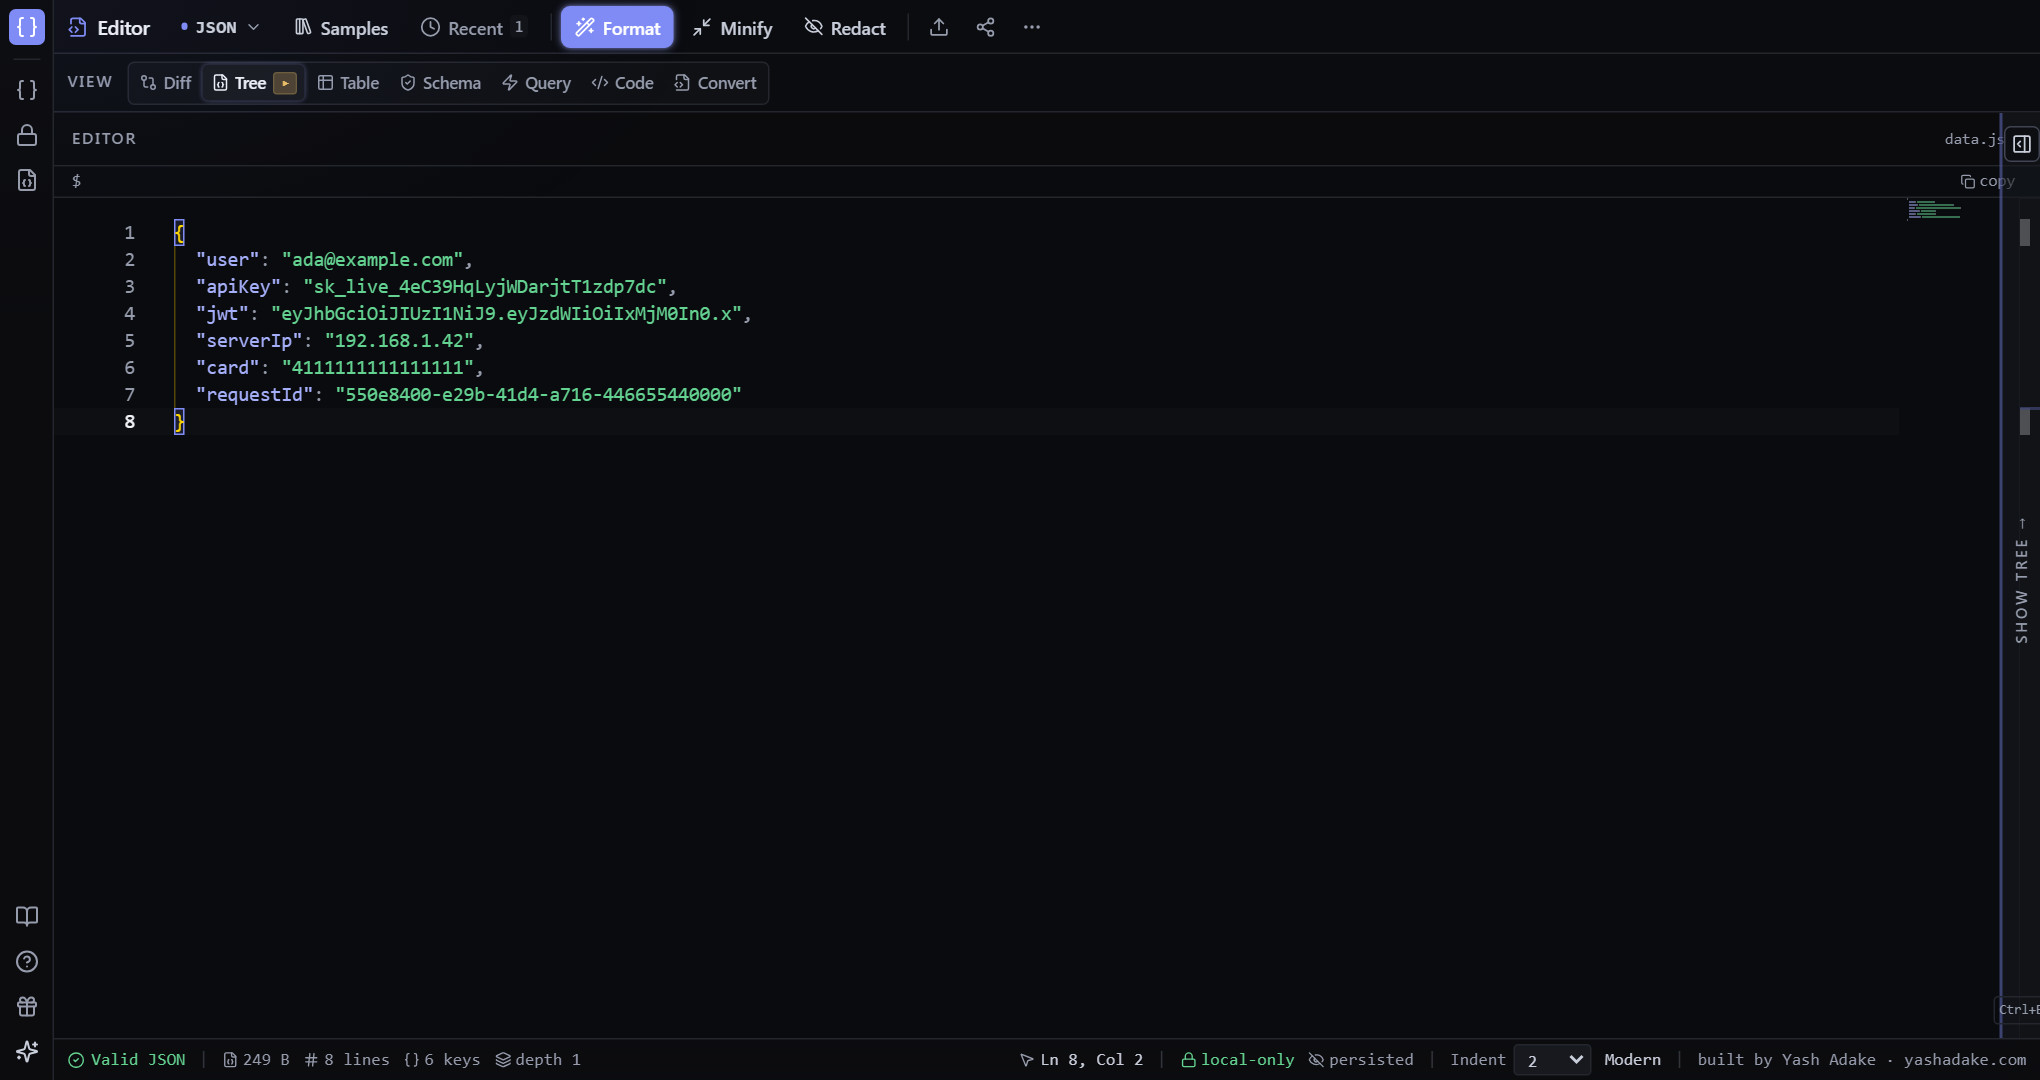This screenshot has width=2040, height=1080.
Task: Switch to Diff view
Action: click(166, 83)
